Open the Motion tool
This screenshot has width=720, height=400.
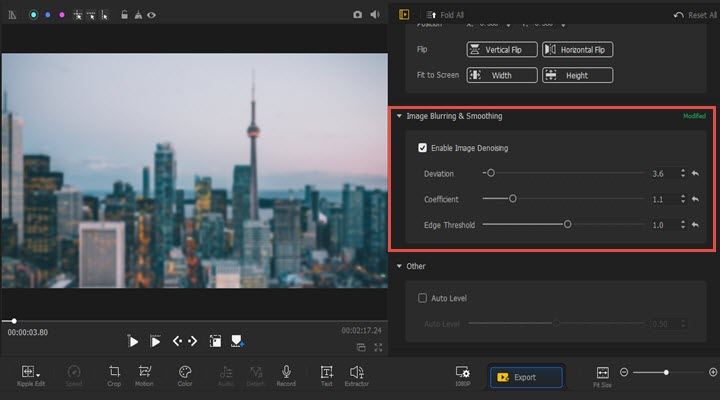tap(145, 372)
